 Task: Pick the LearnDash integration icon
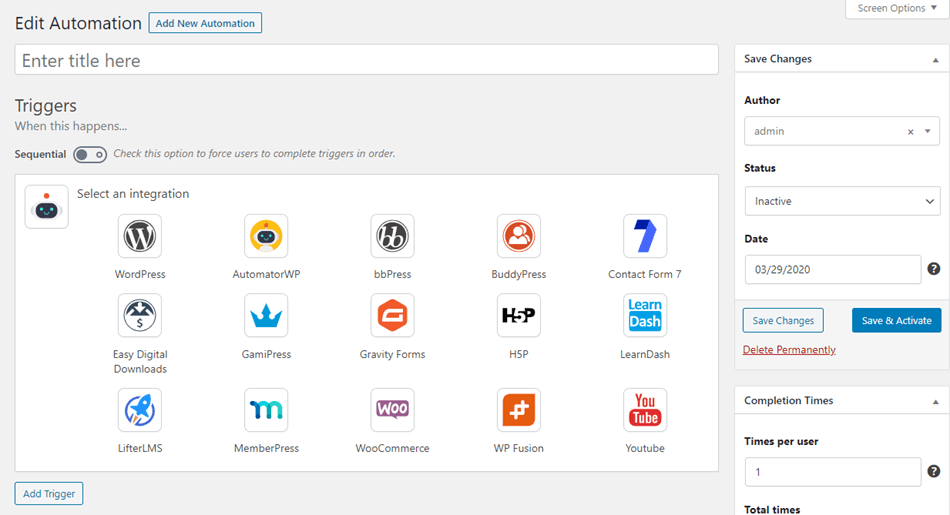point(645,316)
